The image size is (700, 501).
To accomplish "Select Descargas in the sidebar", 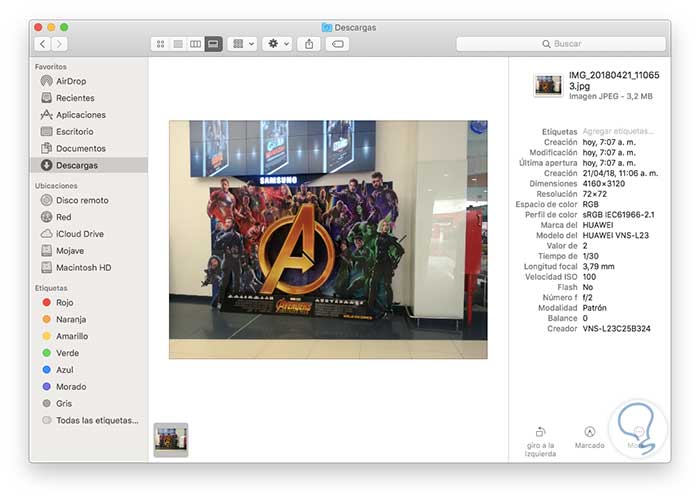I will pos(88,165).
